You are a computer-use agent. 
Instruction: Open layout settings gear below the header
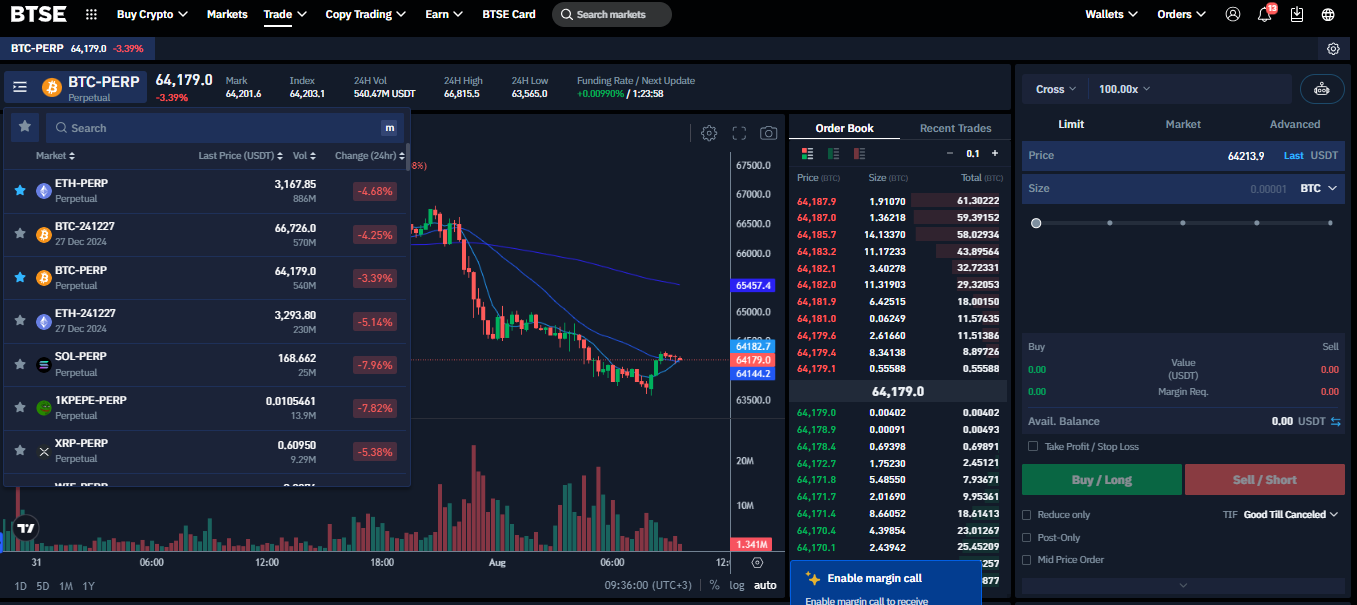1333,48
